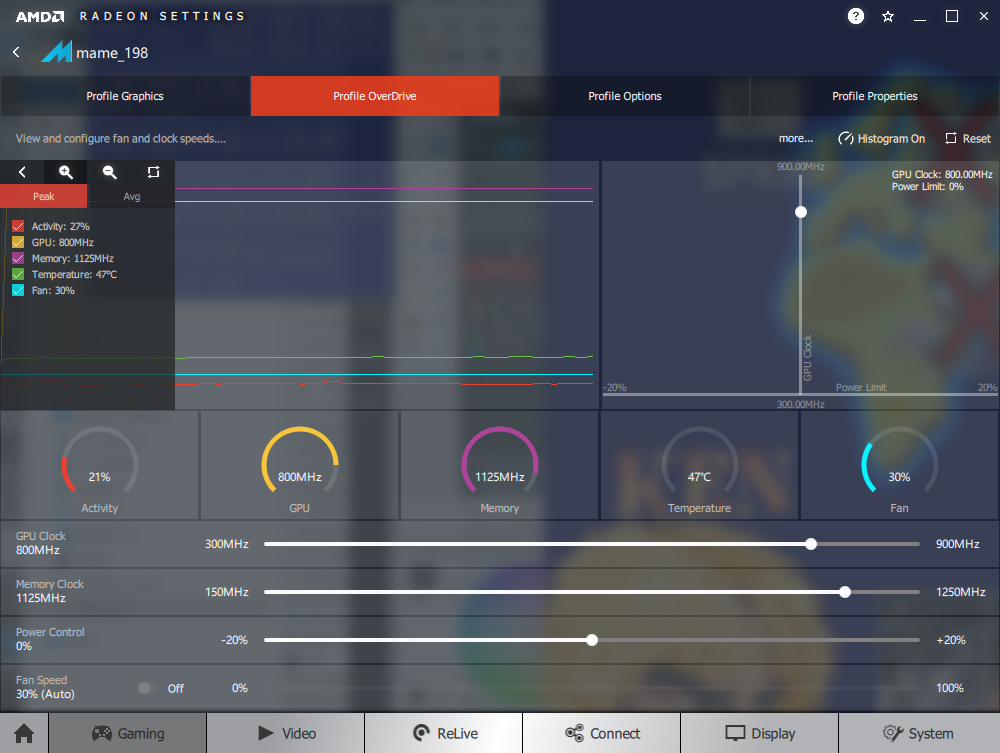Uncheck the Activity graph checkbox

(x=18, y=227)
